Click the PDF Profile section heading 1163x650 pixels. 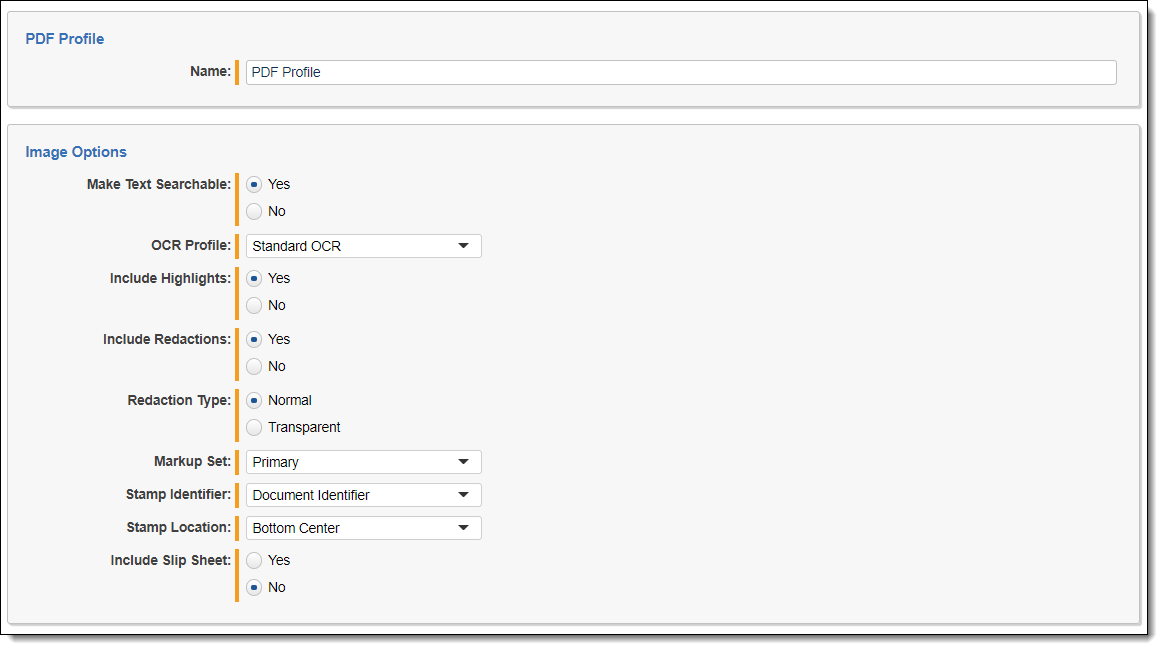pyautogui.click(x=64, y=39)
